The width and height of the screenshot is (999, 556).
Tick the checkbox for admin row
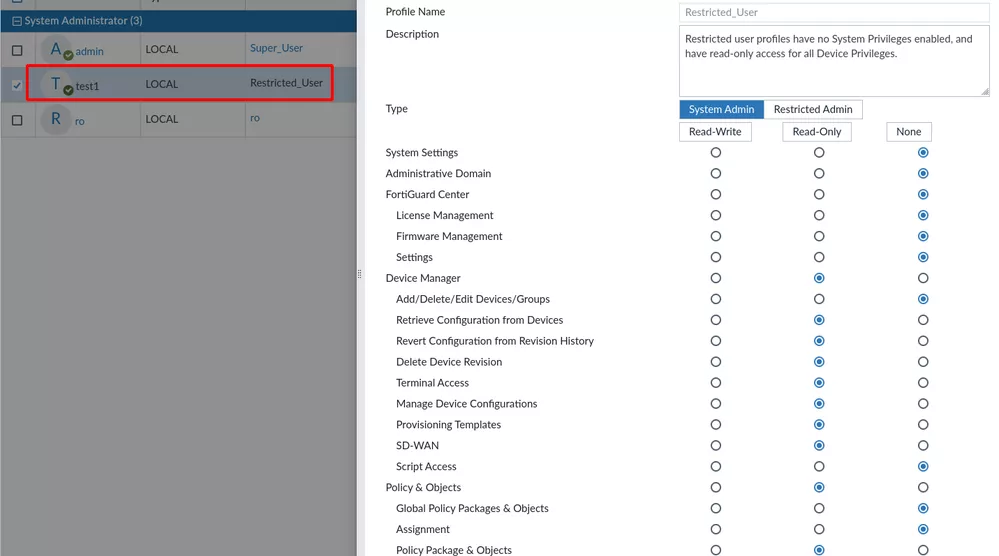coord(17,50)
